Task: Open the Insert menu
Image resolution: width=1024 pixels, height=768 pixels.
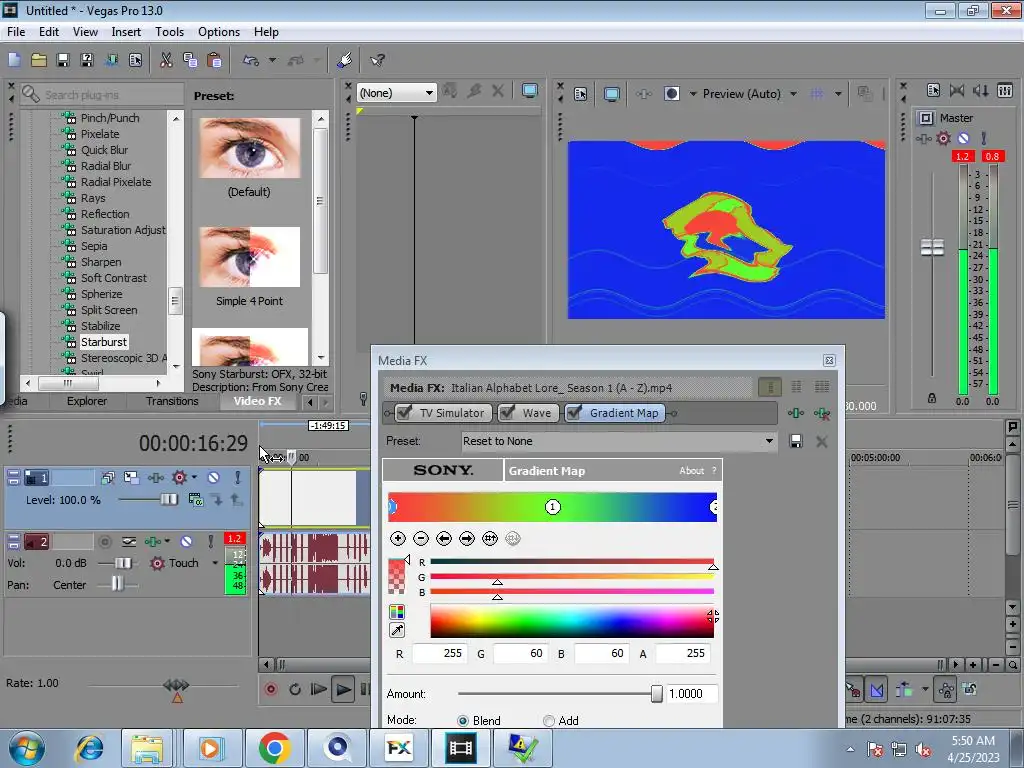Action: pyautogui.click(x=126, y=31)
